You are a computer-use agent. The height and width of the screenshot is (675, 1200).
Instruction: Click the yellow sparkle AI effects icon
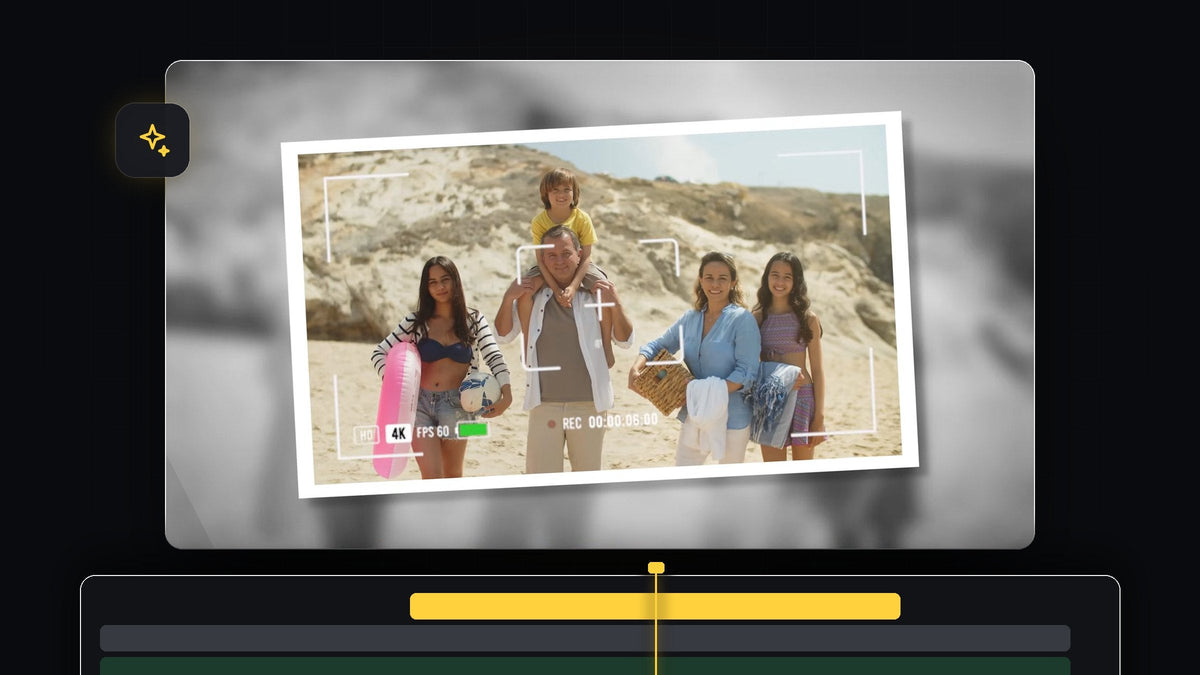tap(152, 140)
